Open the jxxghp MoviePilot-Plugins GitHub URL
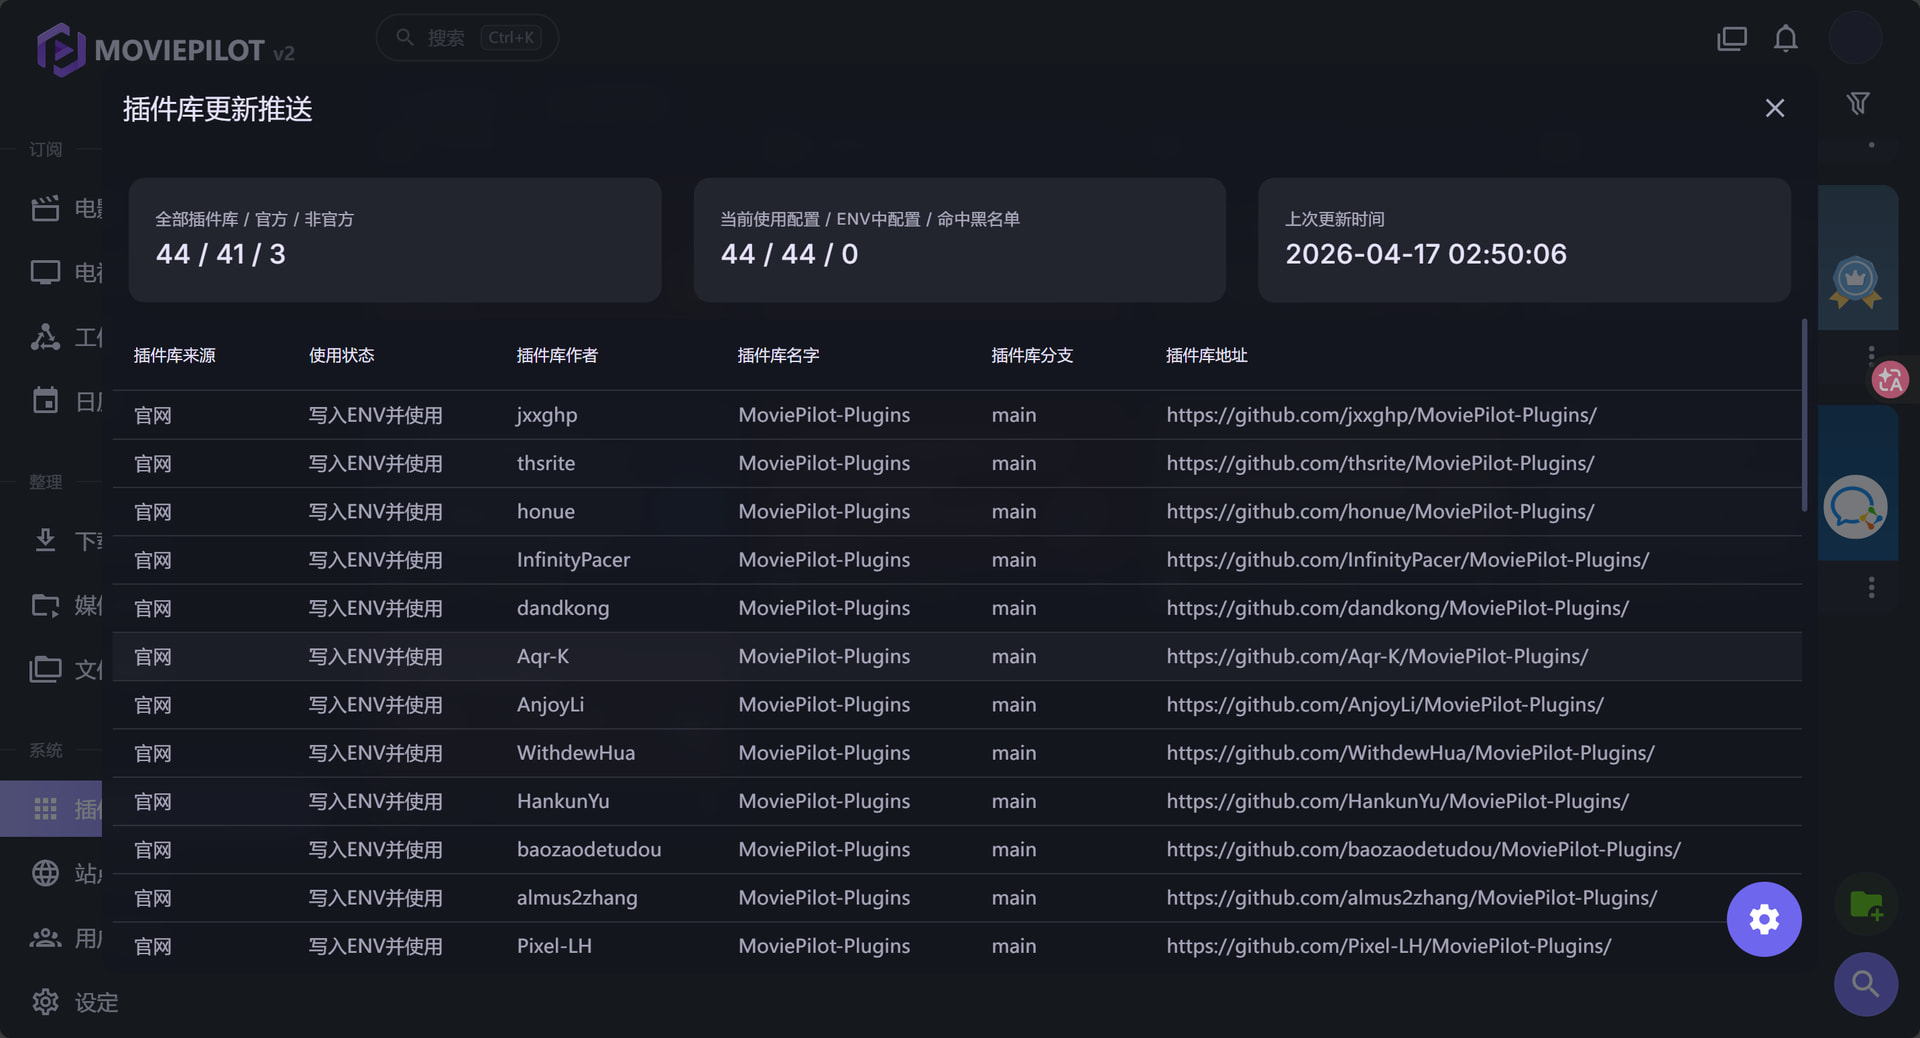This screenshot has width=1920, height=1038. (x=1382, y=415)
